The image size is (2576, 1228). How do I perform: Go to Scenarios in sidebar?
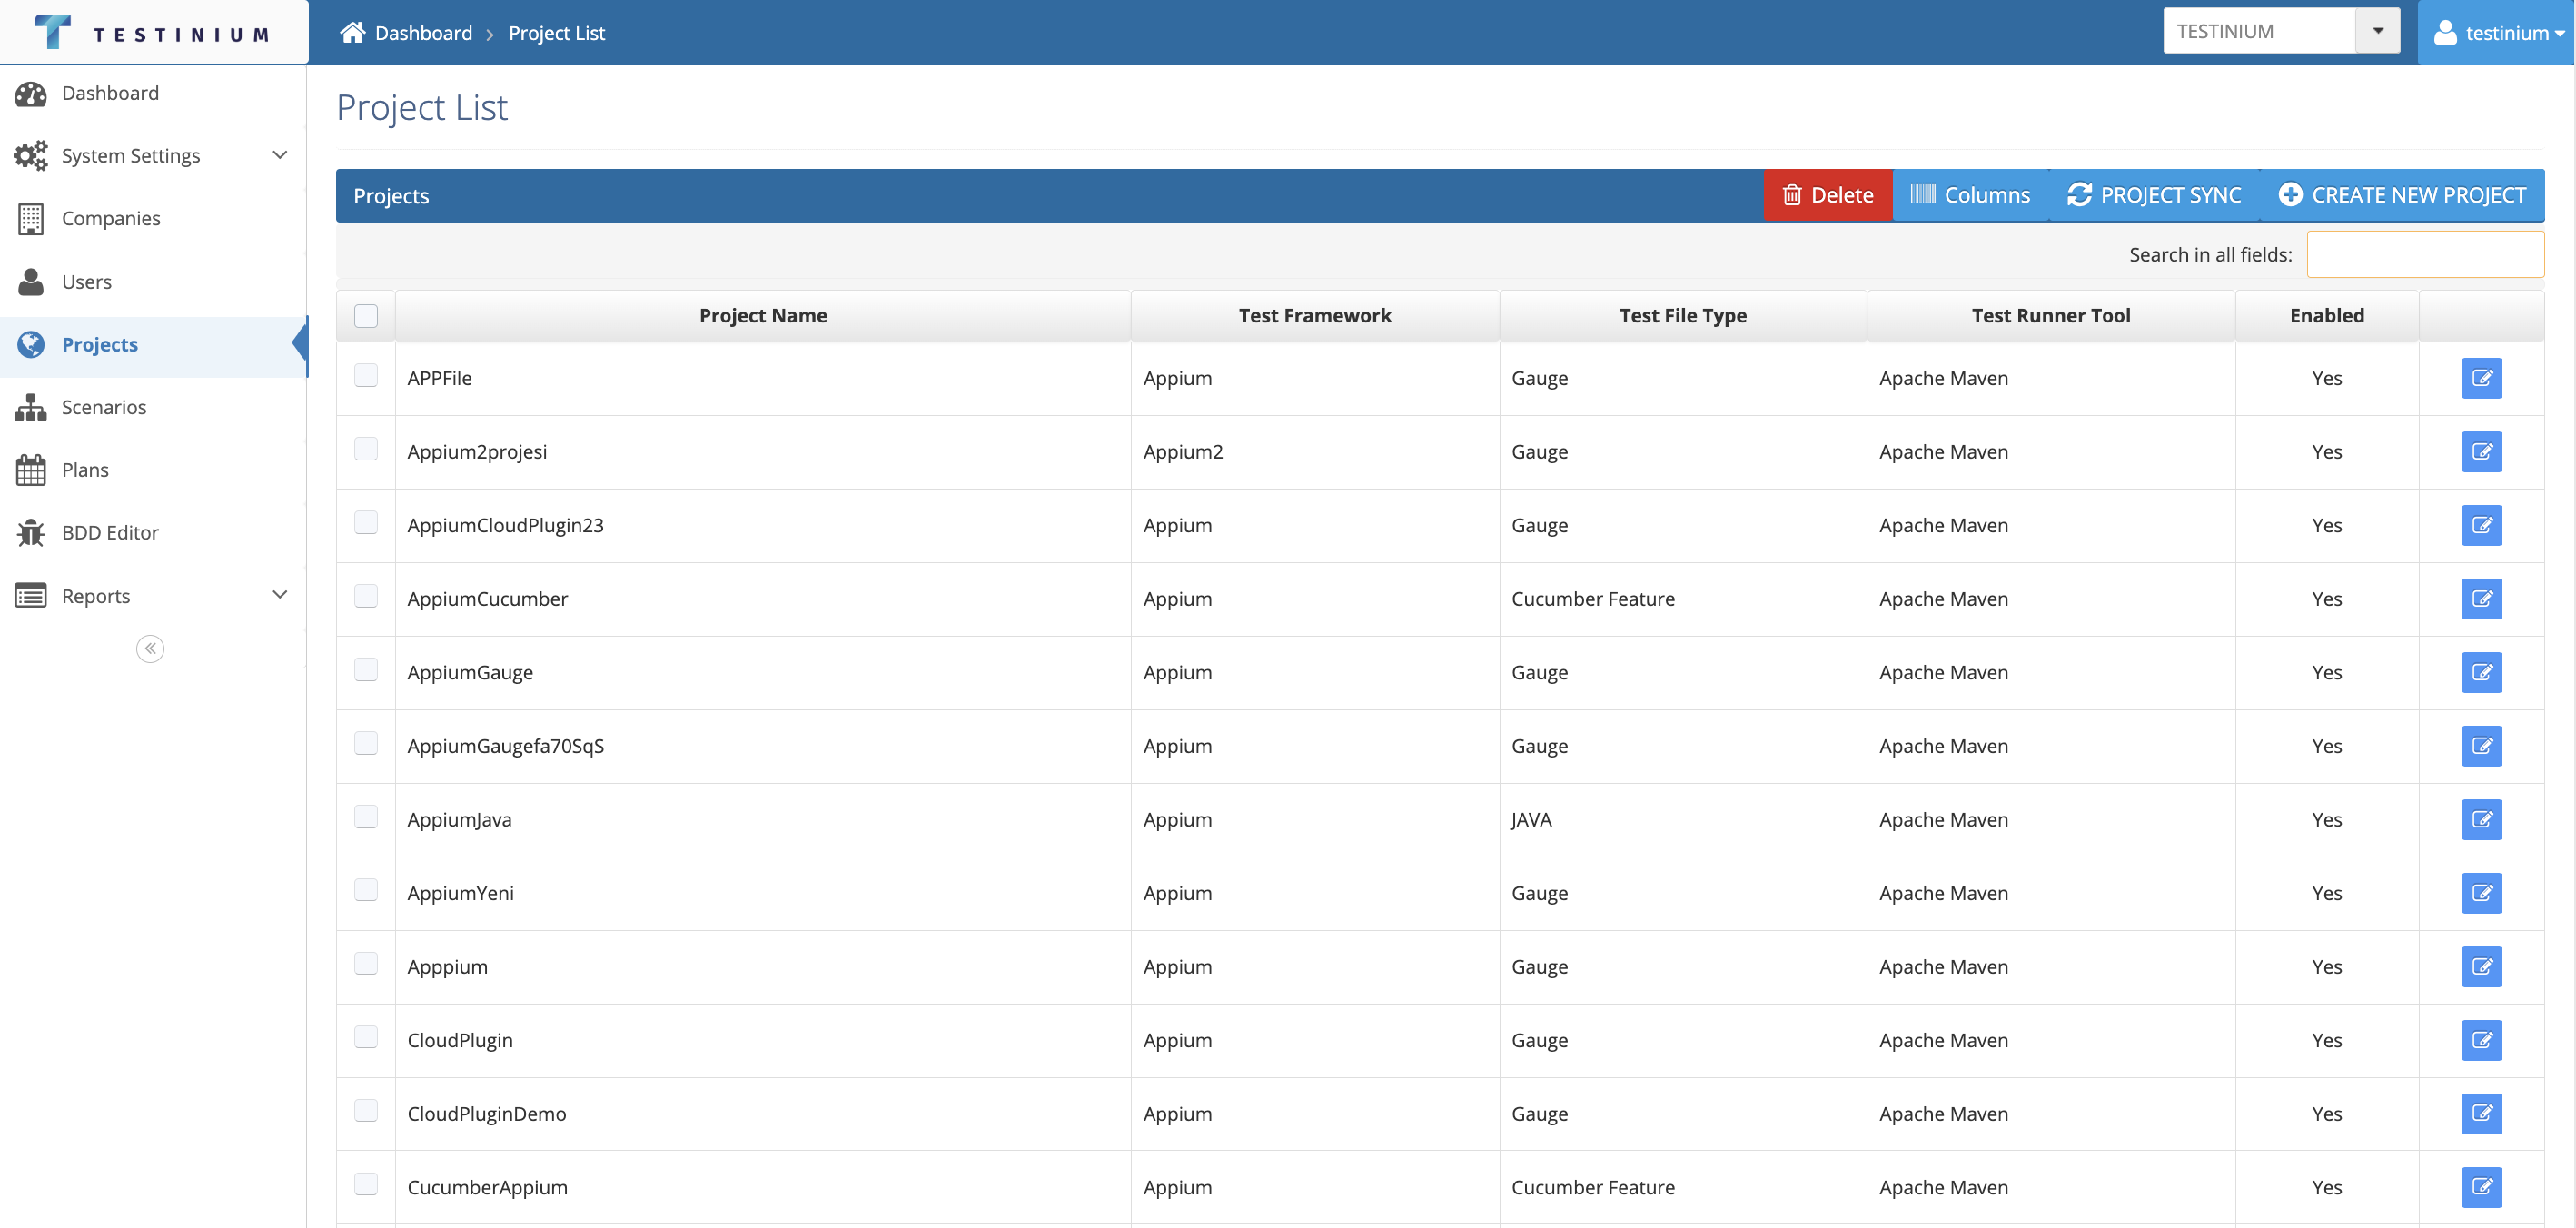pos(103,407)
